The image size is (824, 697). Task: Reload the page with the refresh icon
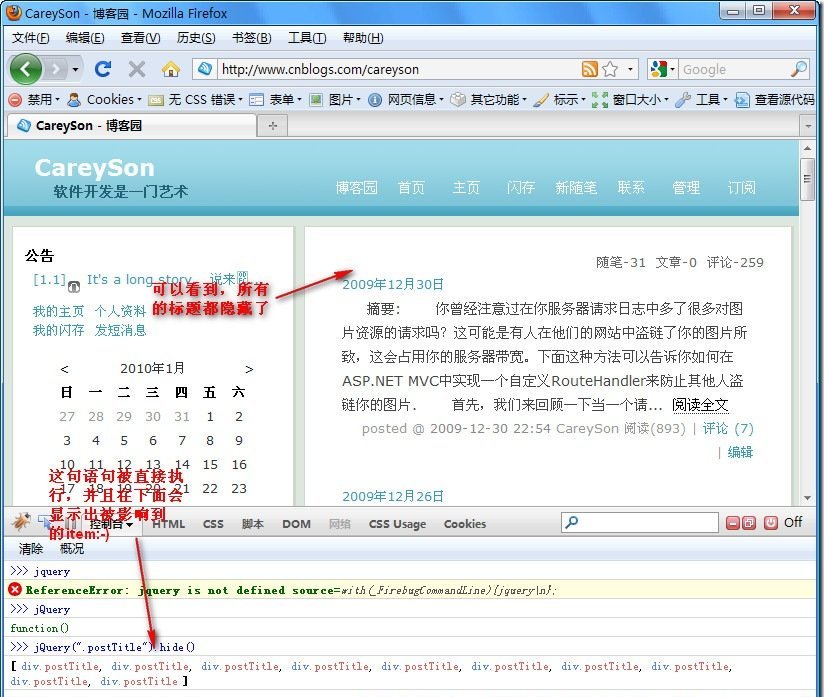pos(102,69)
